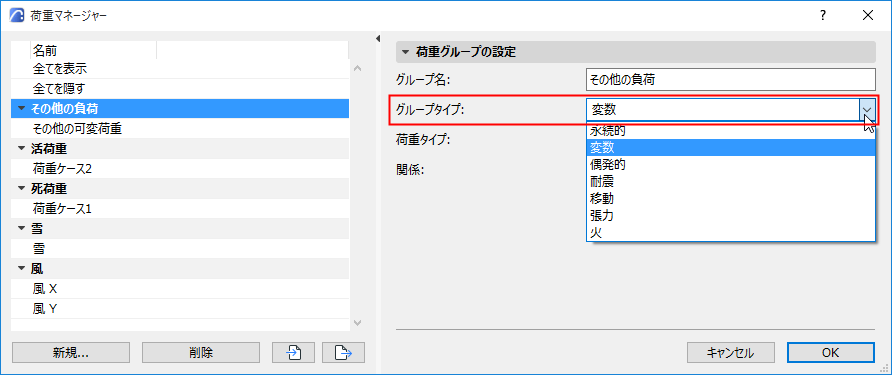Image resolution: width=892 pixels, height=375 pixels.
Task: Click the list scrollbar up arrow
Action: 357,68
